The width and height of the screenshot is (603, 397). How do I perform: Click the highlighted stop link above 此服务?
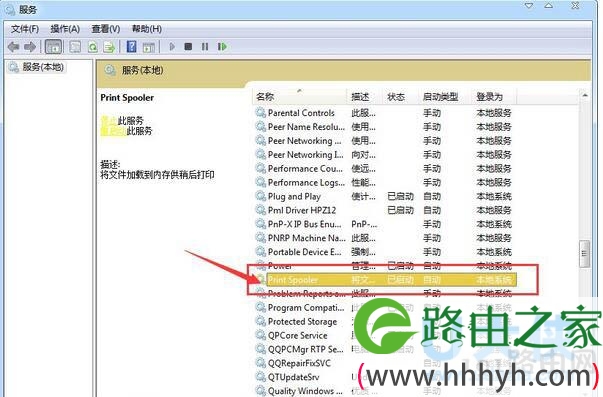pyautogui.click(x=109, y=120)
